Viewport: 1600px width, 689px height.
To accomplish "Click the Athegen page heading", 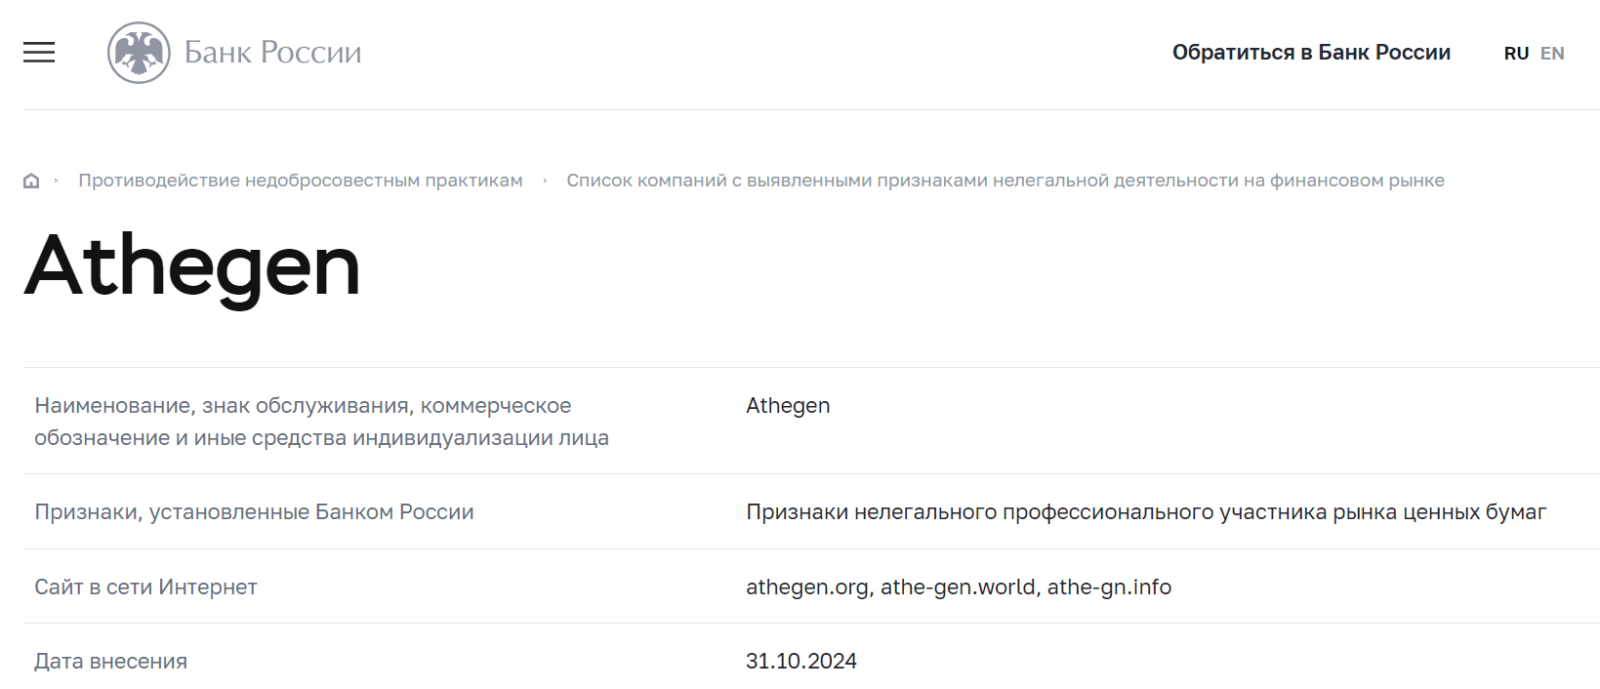I will click(x=192, y=267).
